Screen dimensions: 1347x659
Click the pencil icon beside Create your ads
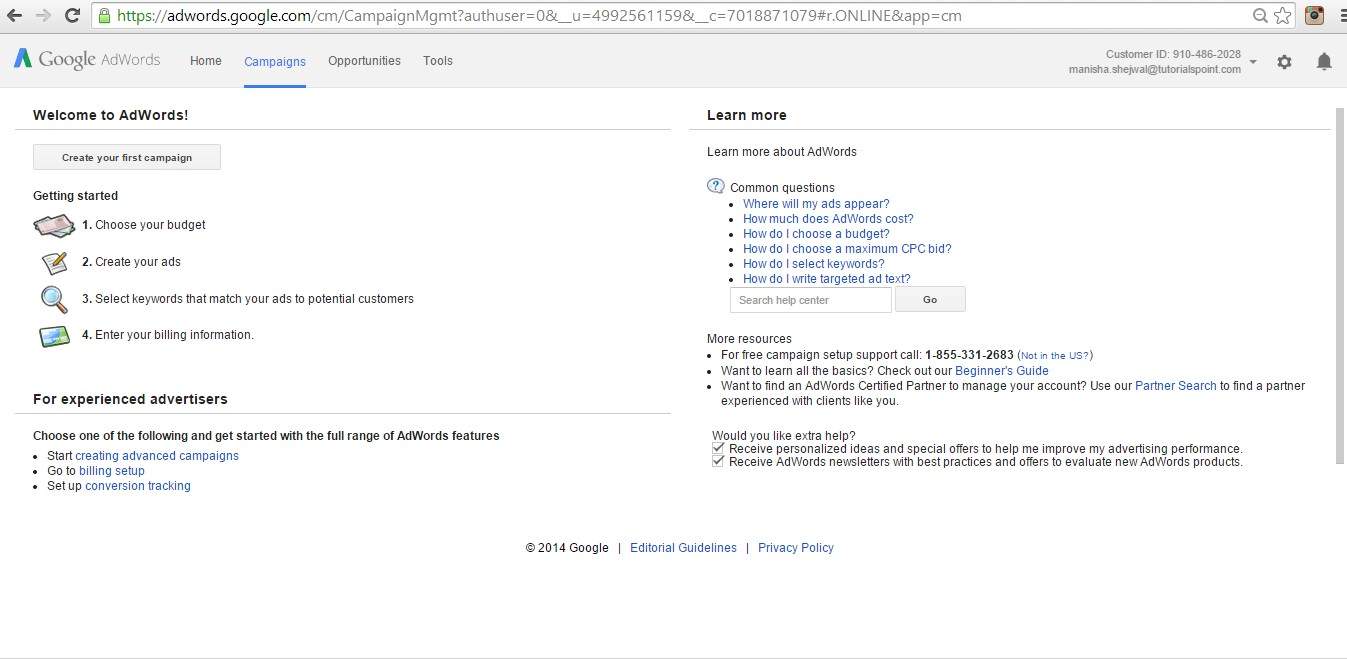pos(54,263)
